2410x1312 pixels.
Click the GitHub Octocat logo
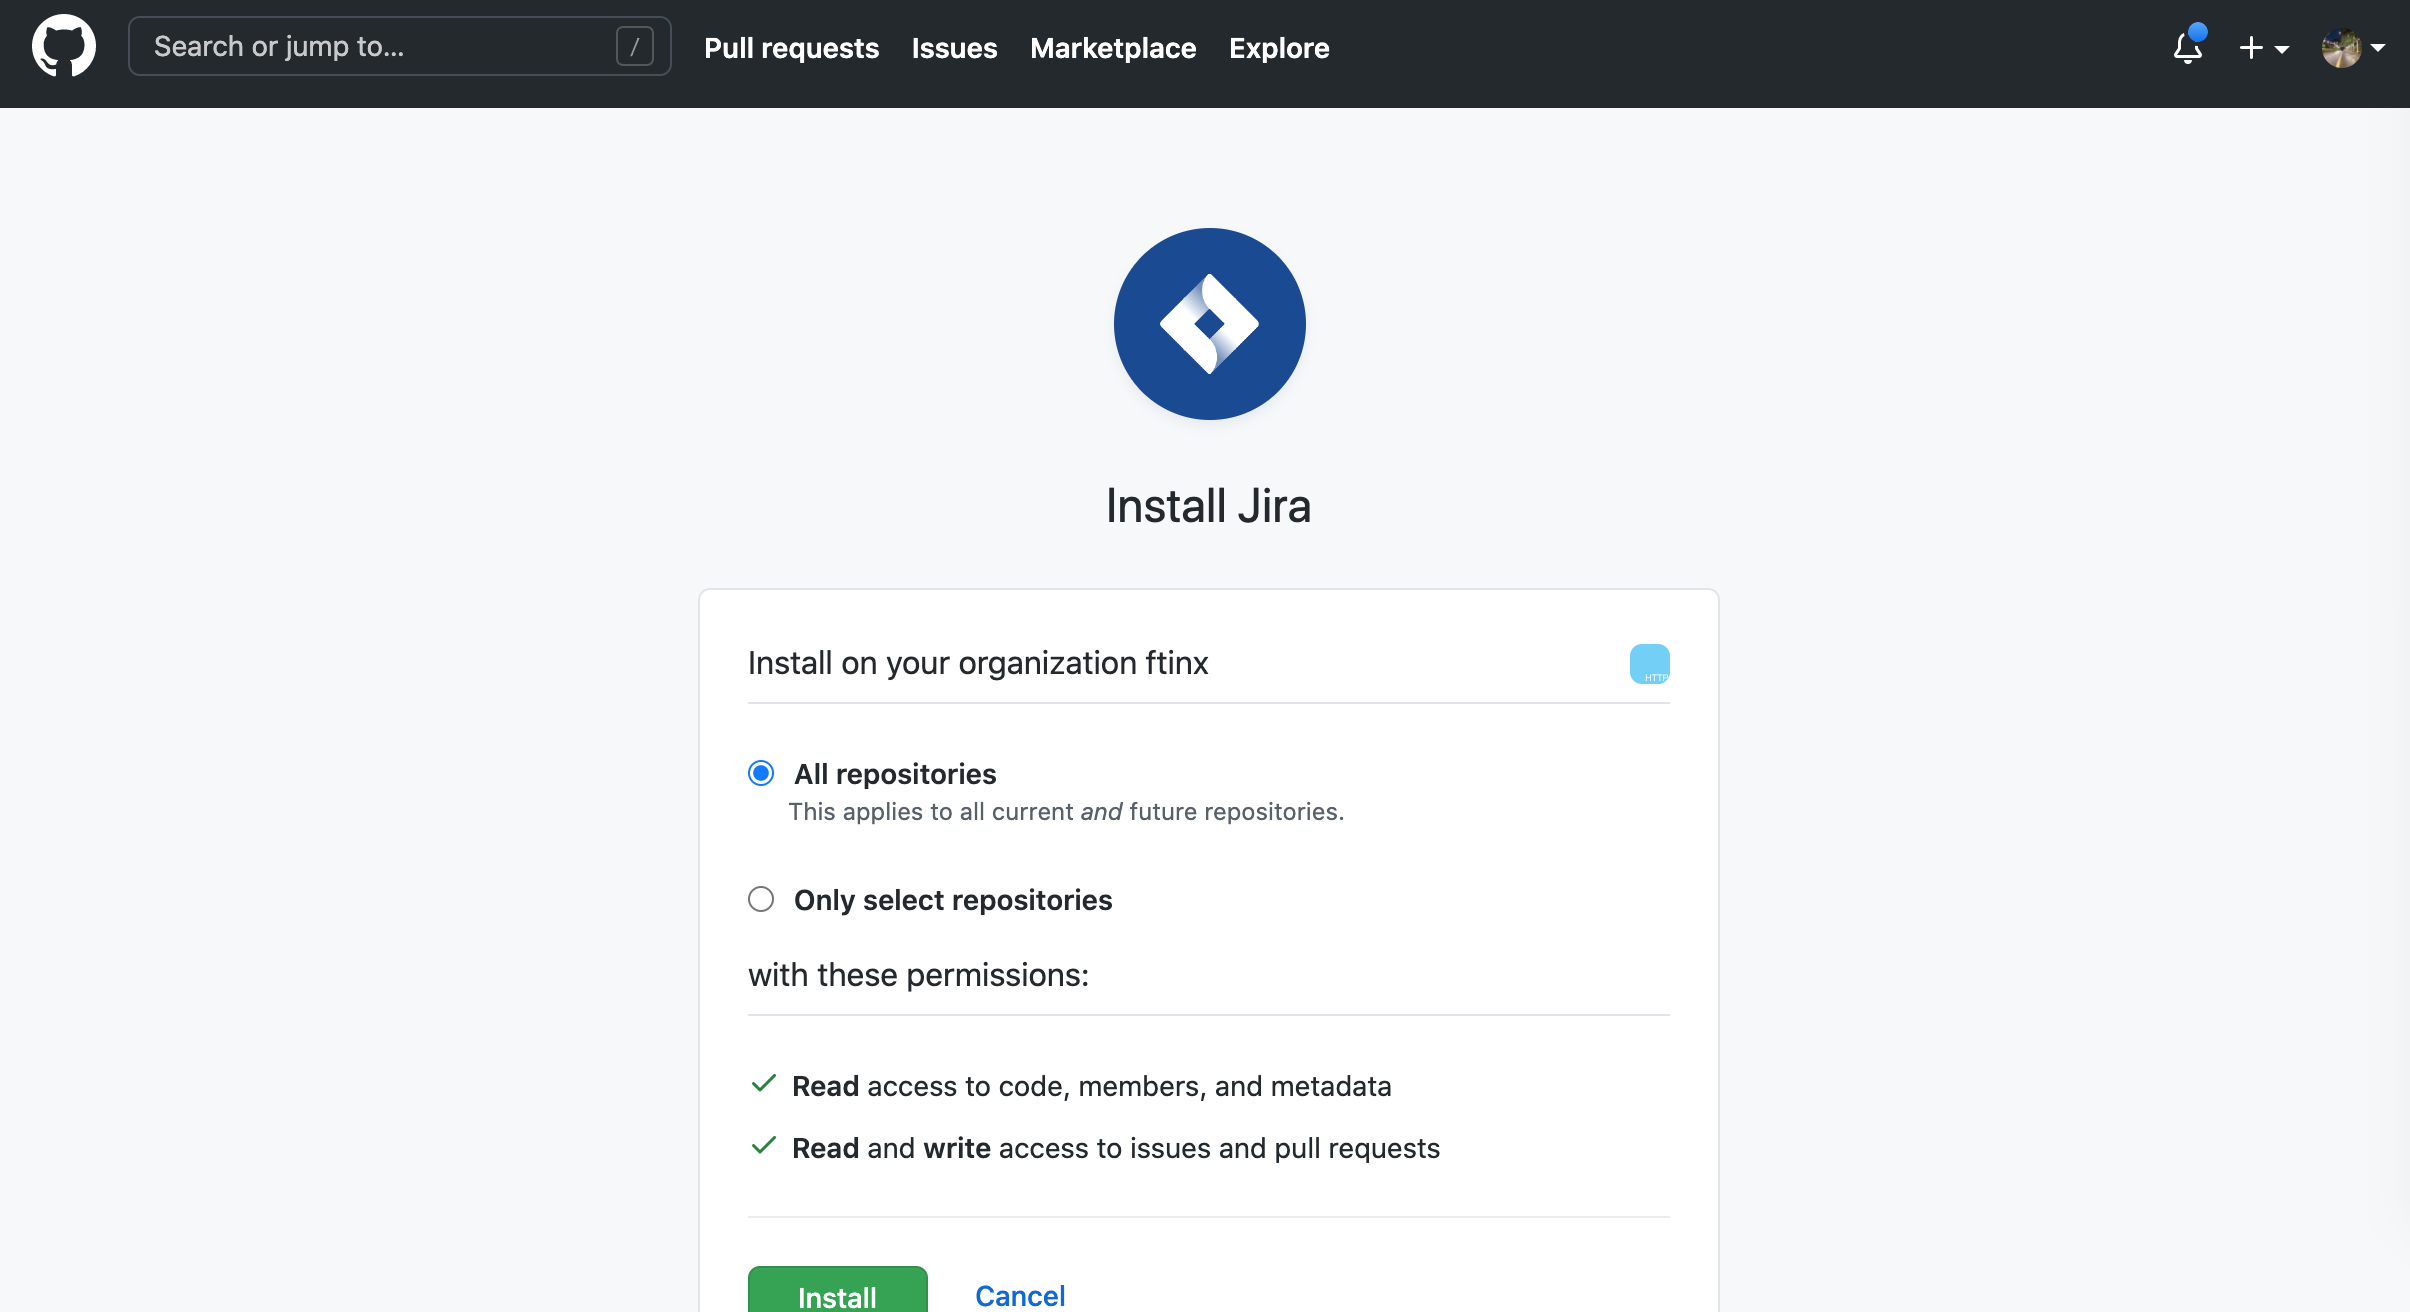(64, 46)
